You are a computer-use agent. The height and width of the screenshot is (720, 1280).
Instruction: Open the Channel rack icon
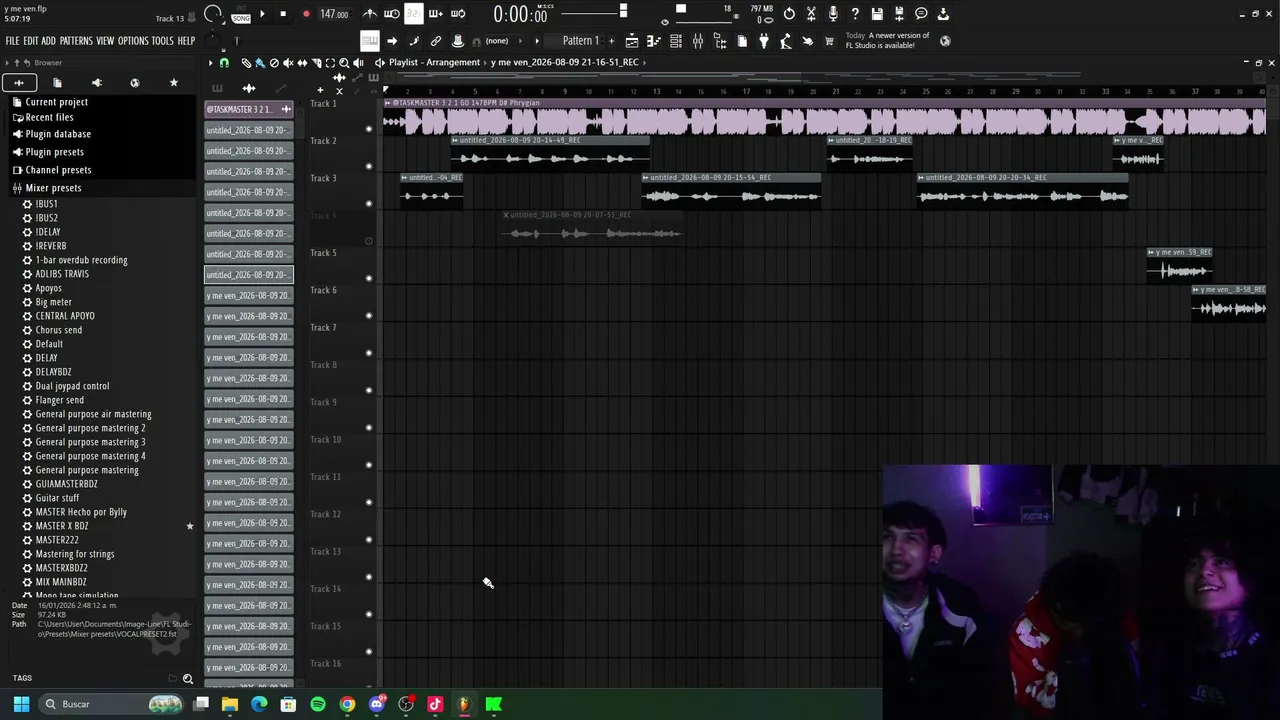coord(676,41)
